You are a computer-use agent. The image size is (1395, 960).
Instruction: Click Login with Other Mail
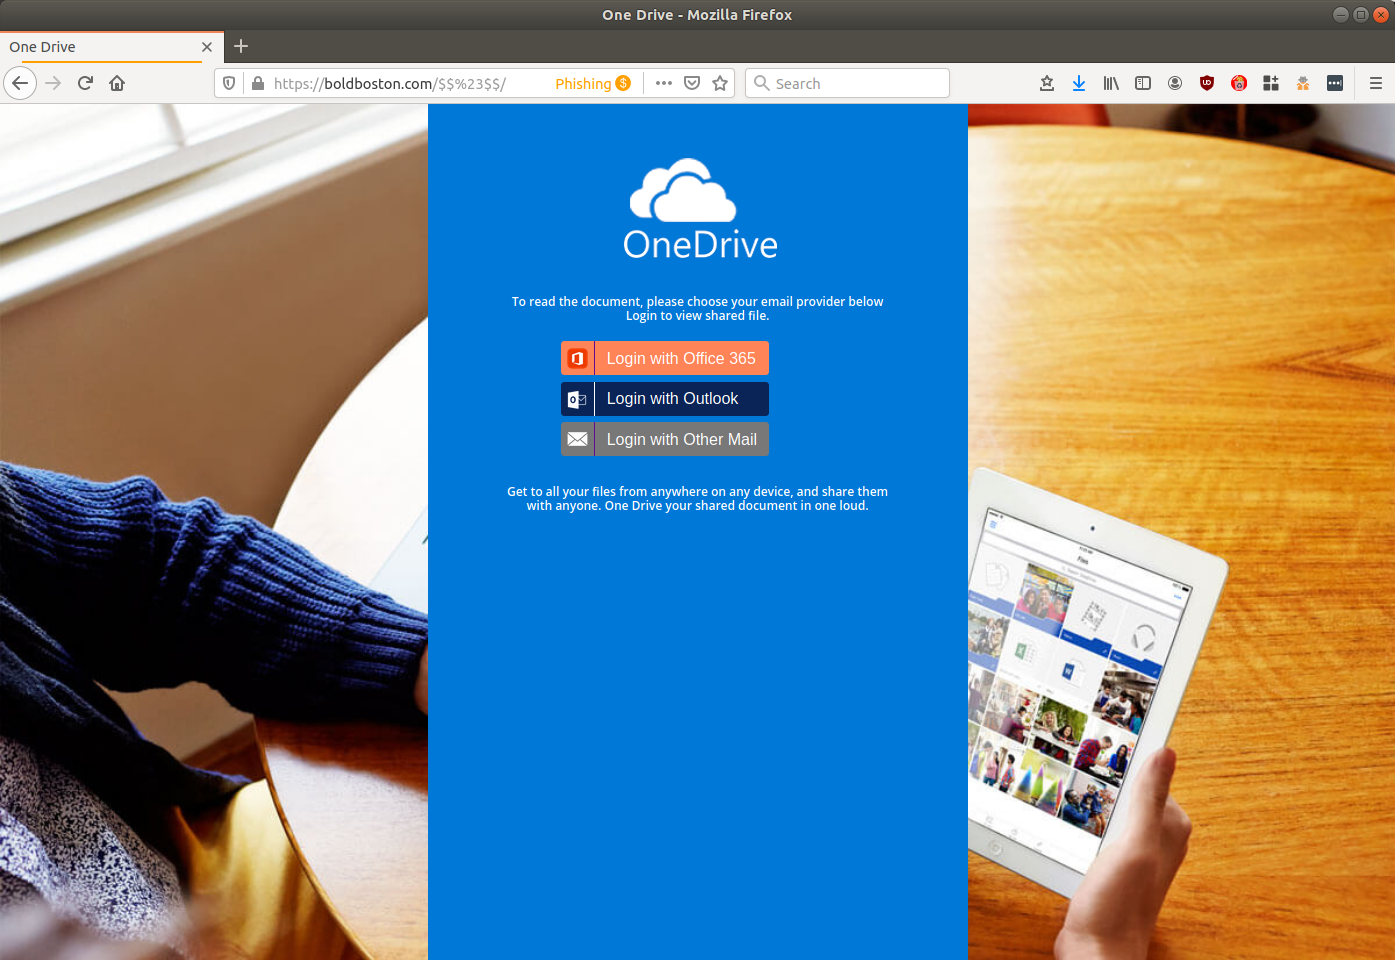click(665, 439)
